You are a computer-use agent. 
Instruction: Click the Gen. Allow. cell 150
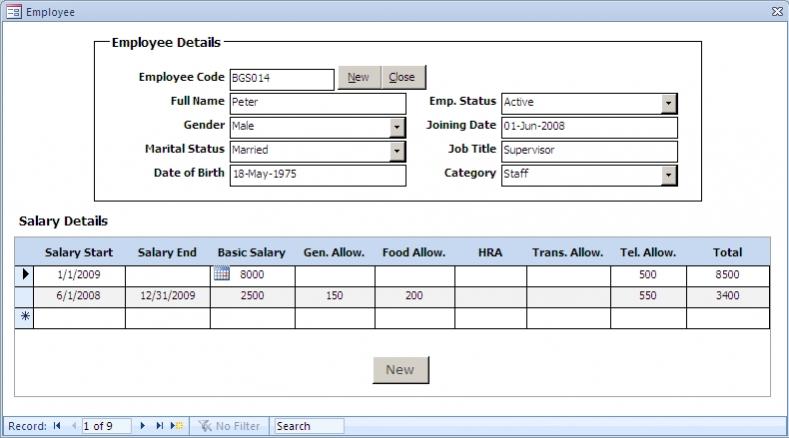coord(335,296)
